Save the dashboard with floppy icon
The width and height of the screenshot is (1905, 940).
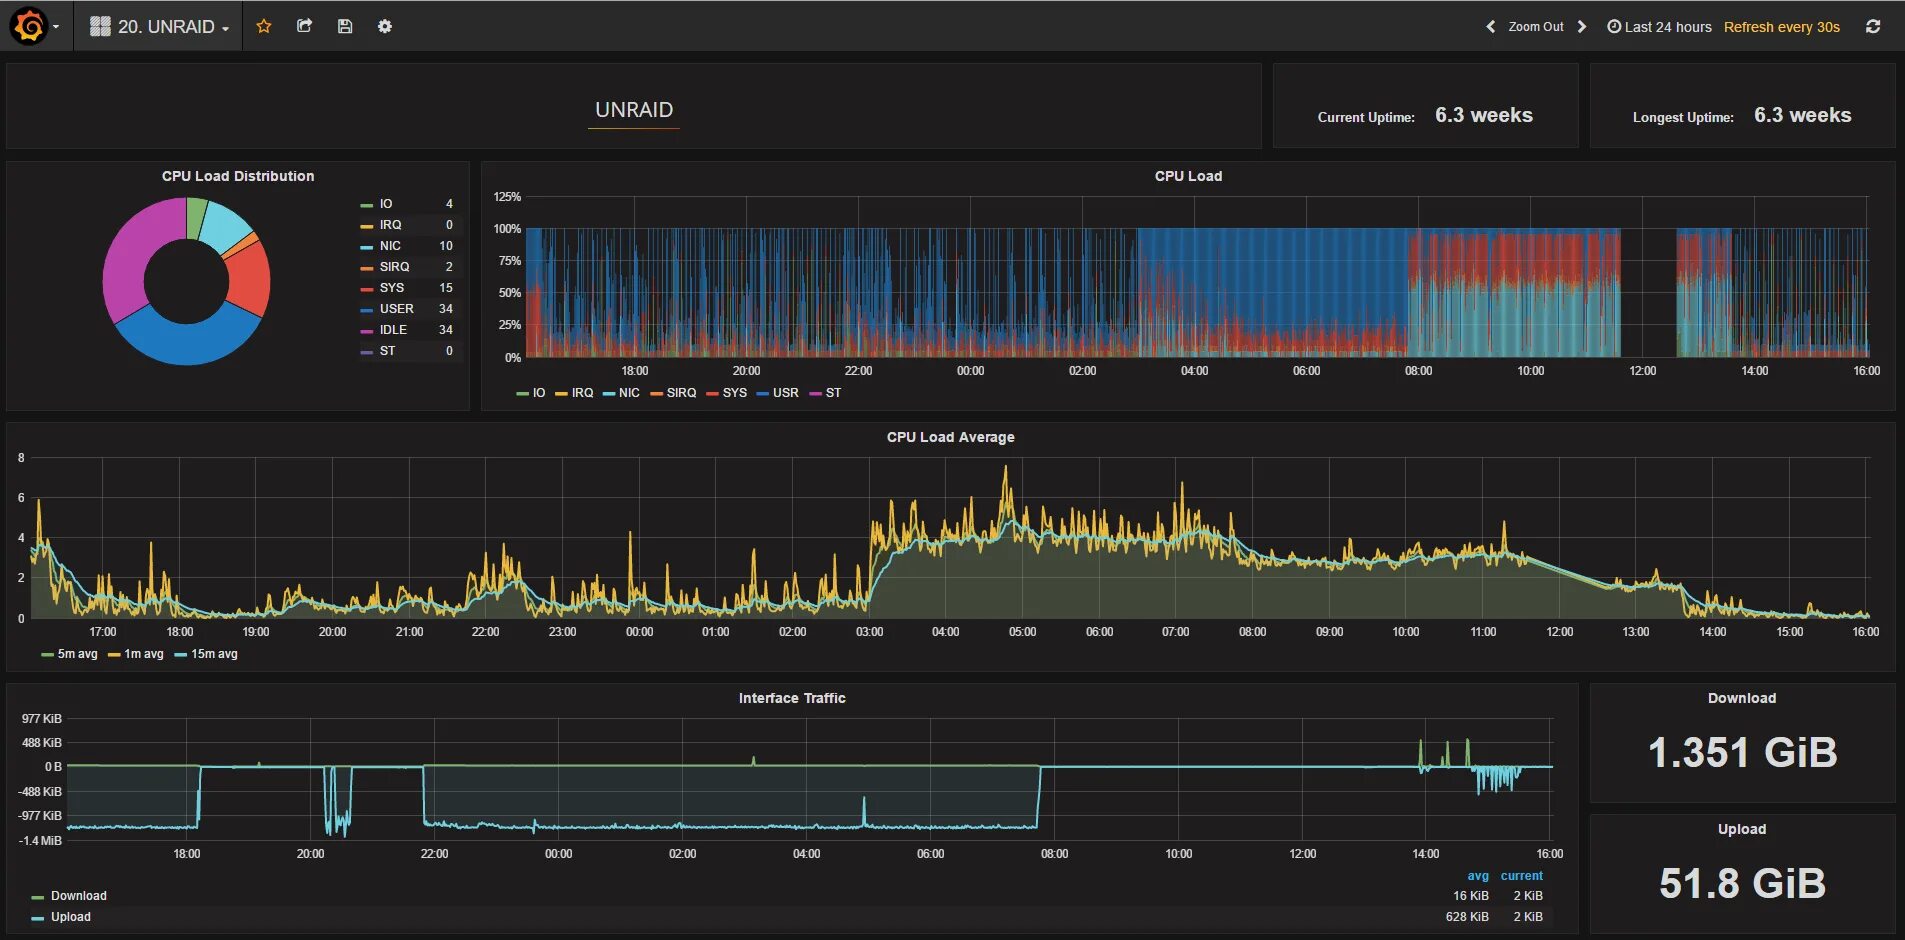tap(345, 27)
